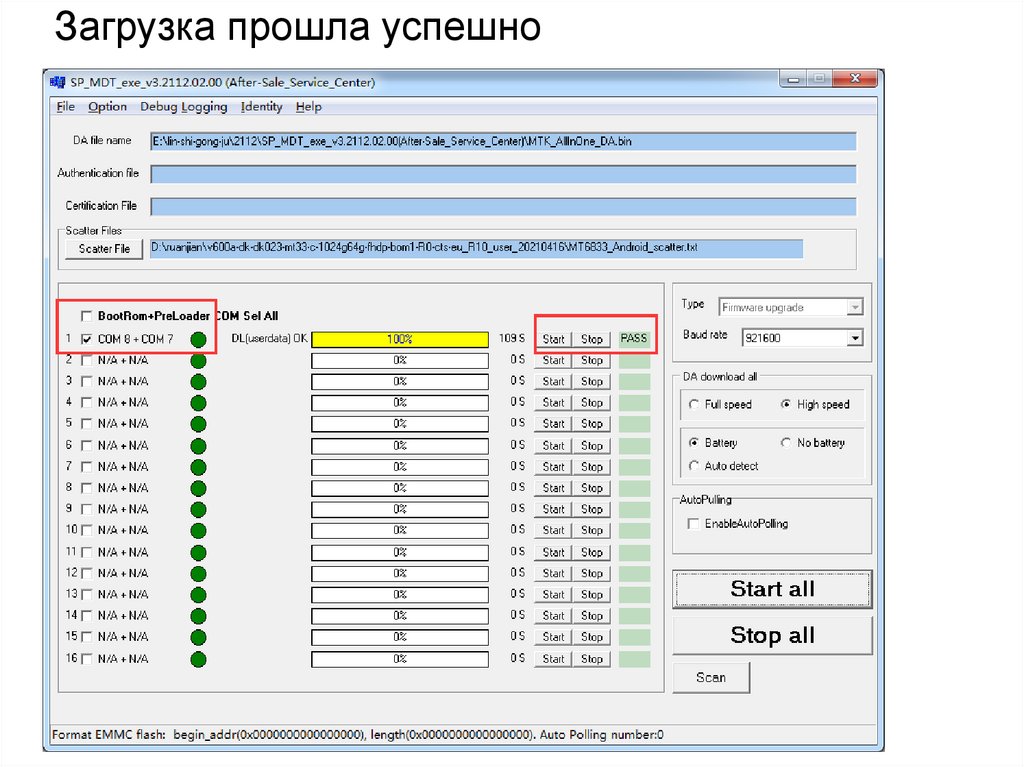Open the Option menu
This screenshot has height=767, width=1024.
(108, 106)
